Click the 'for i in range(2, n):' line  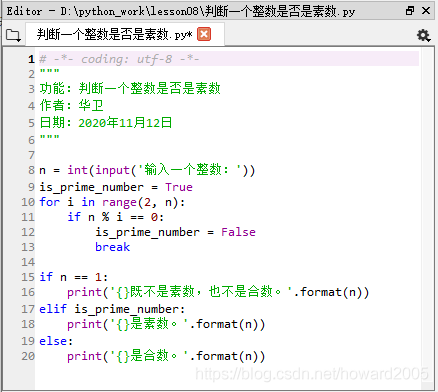[x=112, y=202]
